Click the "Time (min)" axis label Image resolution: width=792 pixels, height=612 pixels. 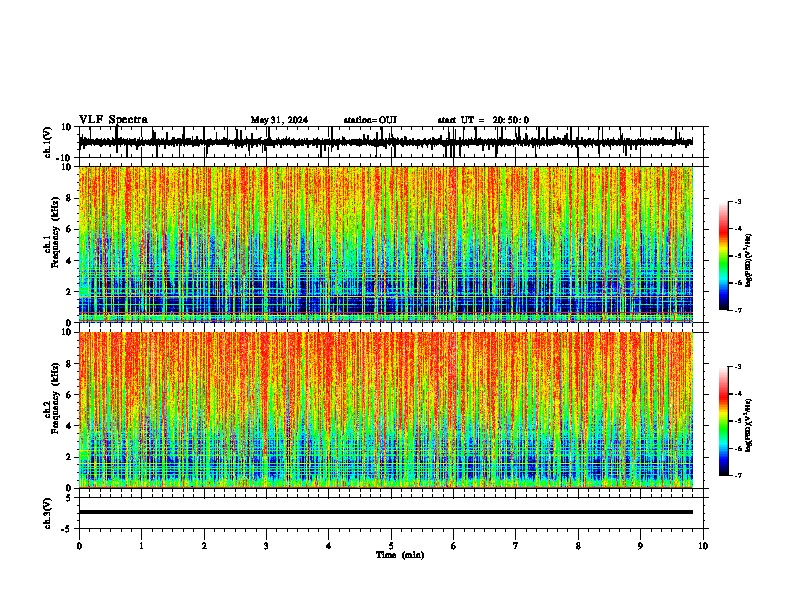[x=400, y=555]
